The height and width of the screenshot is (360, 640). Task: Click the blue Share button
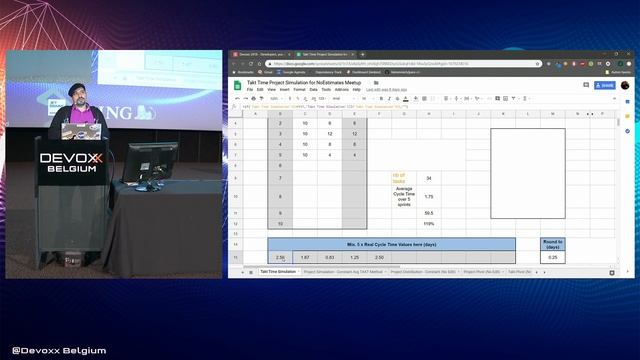[x=604, y=85]
